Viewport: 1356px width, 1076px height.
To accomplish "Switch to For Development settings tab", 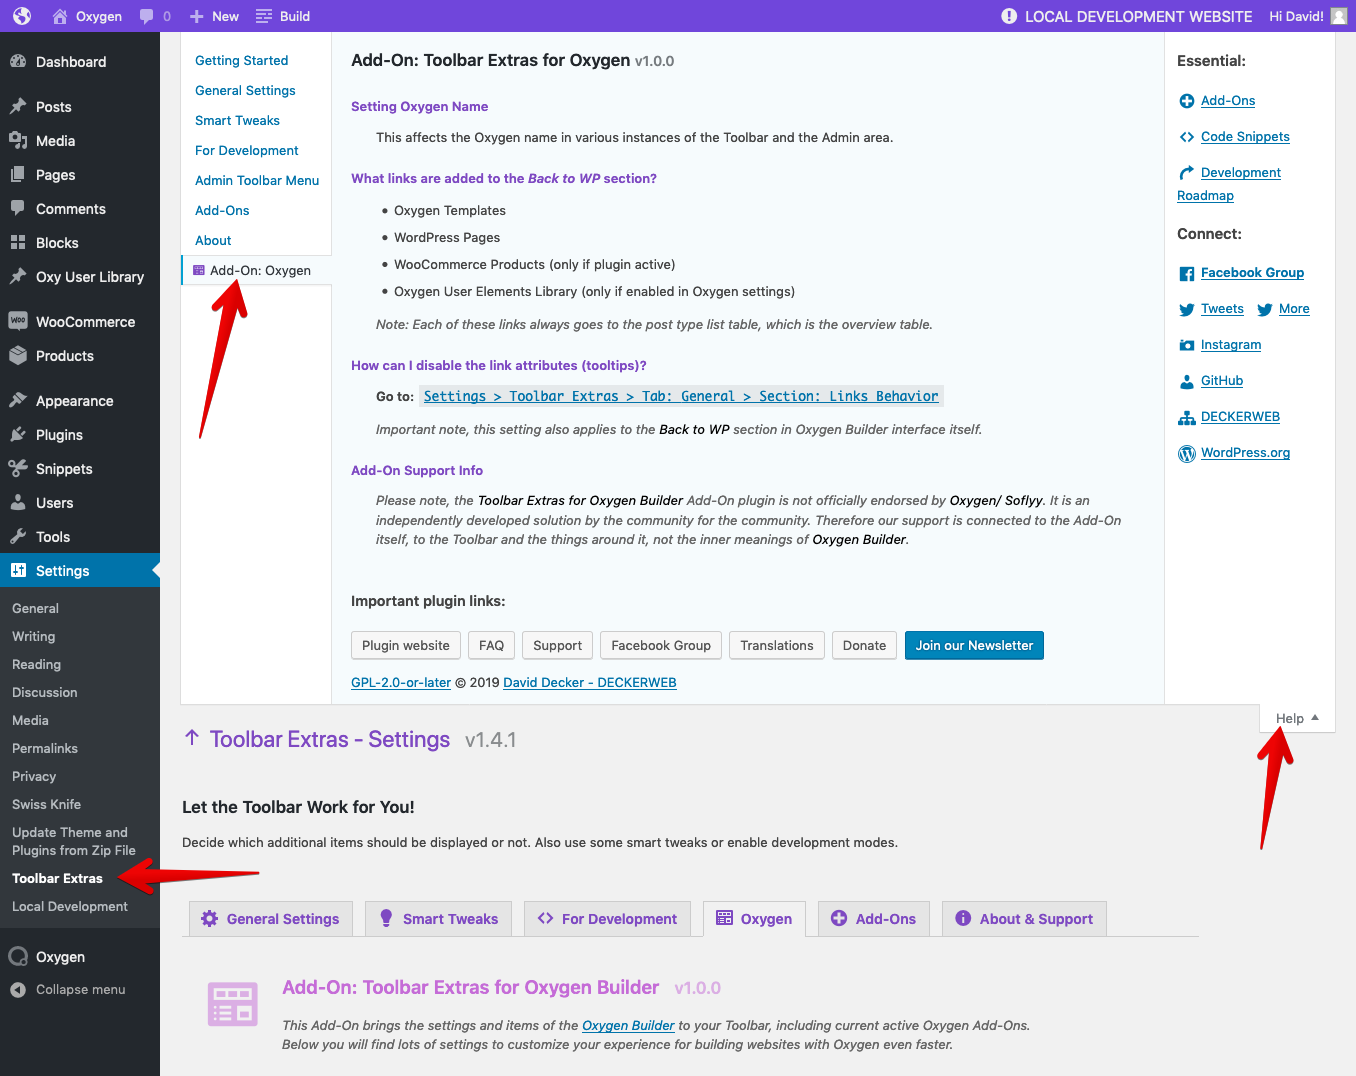I will pyautogui.click(x=607, y=918).
